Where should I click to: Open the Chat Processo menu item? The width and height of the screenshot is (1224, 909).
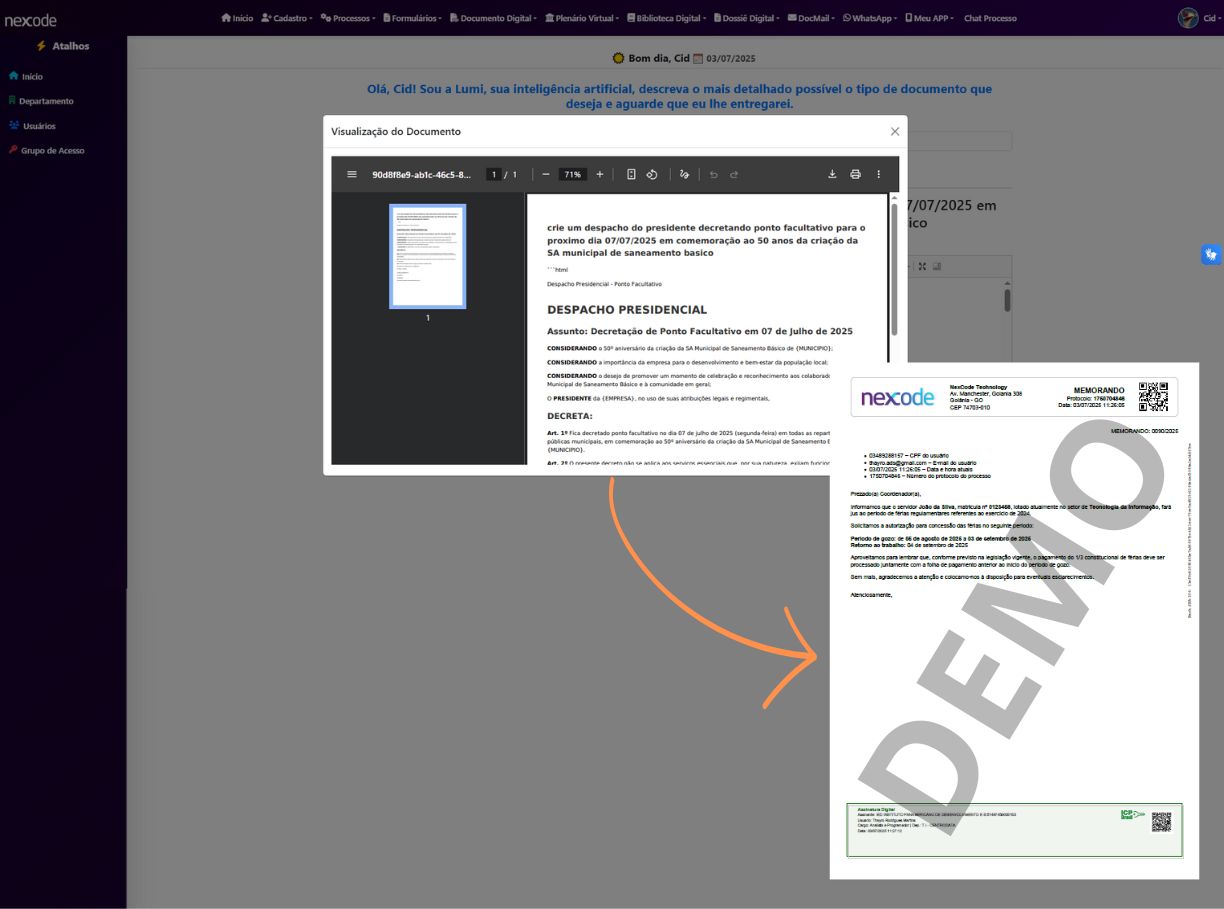[988, 17]
